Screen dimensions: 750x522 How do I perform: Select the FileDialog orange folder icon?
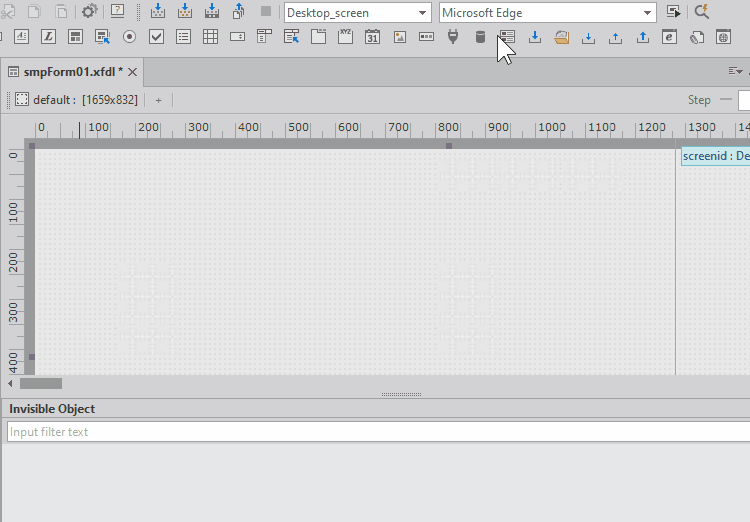tap(562, 37)
